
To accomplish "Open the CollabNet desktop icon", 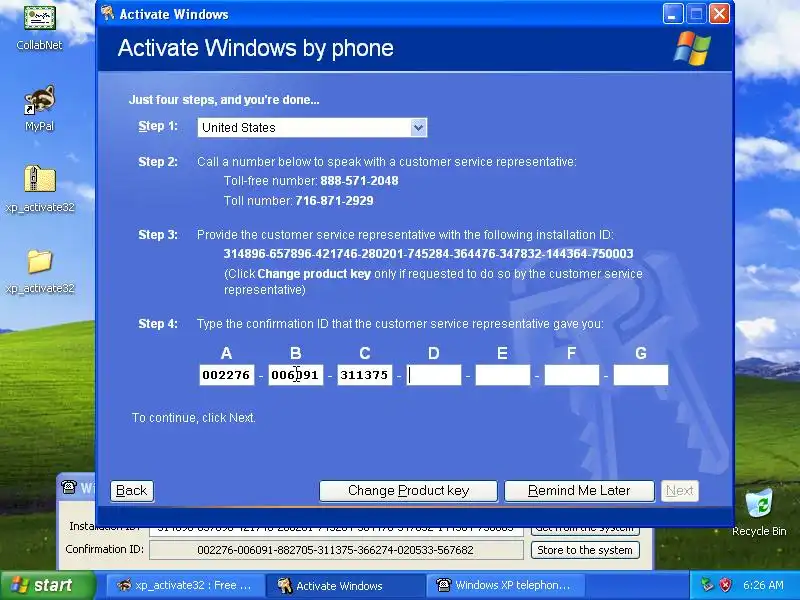I will coord(39,27).
